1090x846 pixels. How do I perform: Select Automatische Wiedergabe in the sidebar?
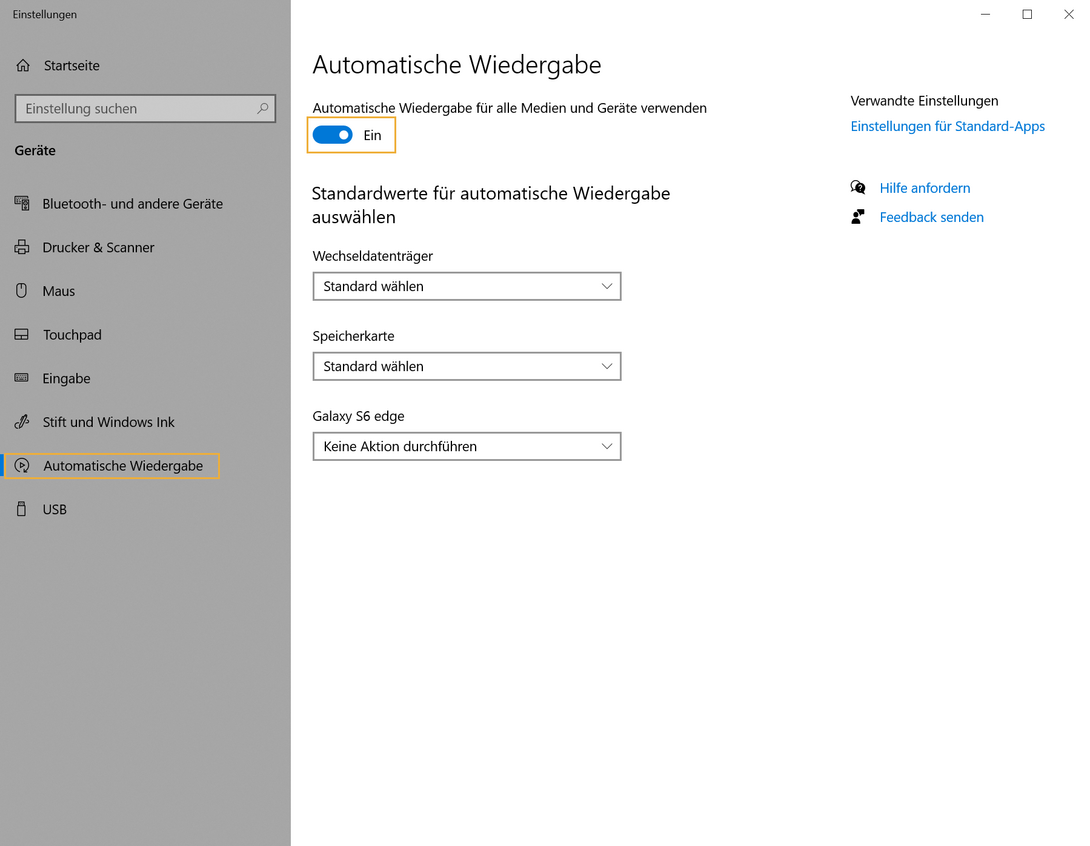click(112, 465)
